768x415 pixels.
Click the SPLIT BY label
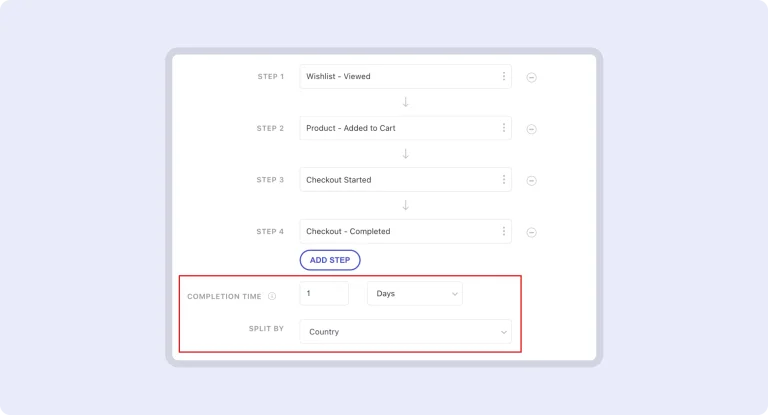[x=266, y=329]
